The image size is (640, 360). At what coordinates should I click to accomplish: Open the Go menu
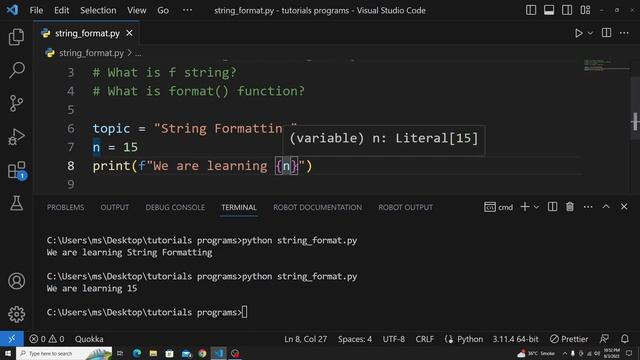coord(163,10)
